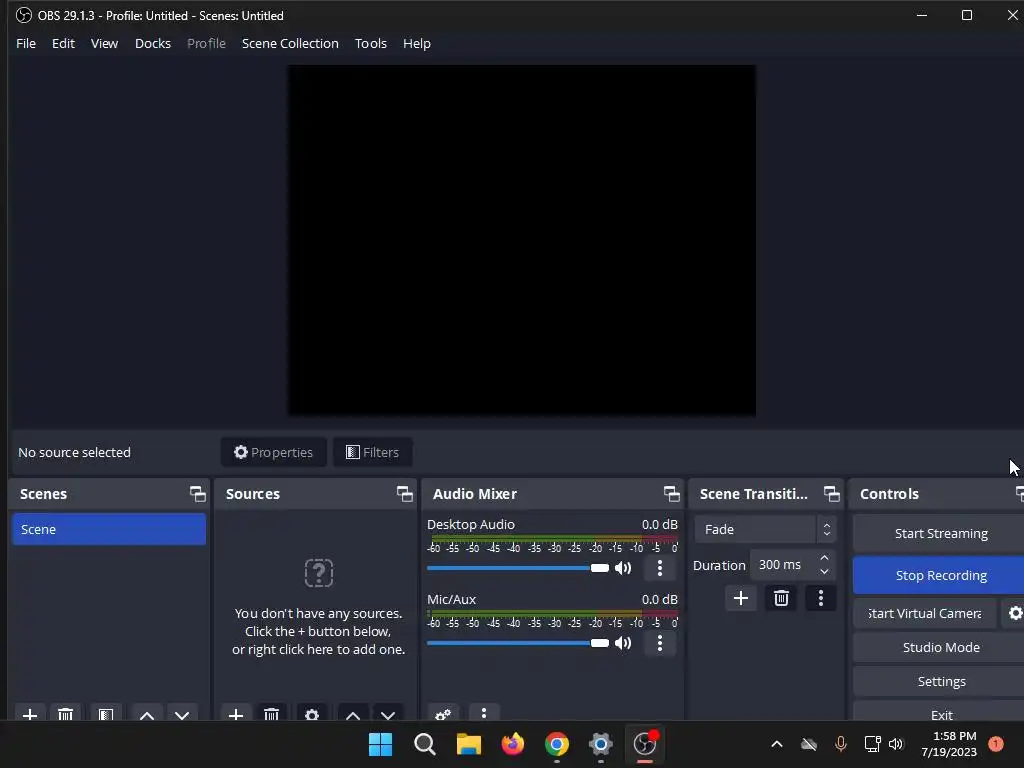Open transition properties three-dot menu
The height and width of the screenshot is (768, 1024).
pos(821,598)
